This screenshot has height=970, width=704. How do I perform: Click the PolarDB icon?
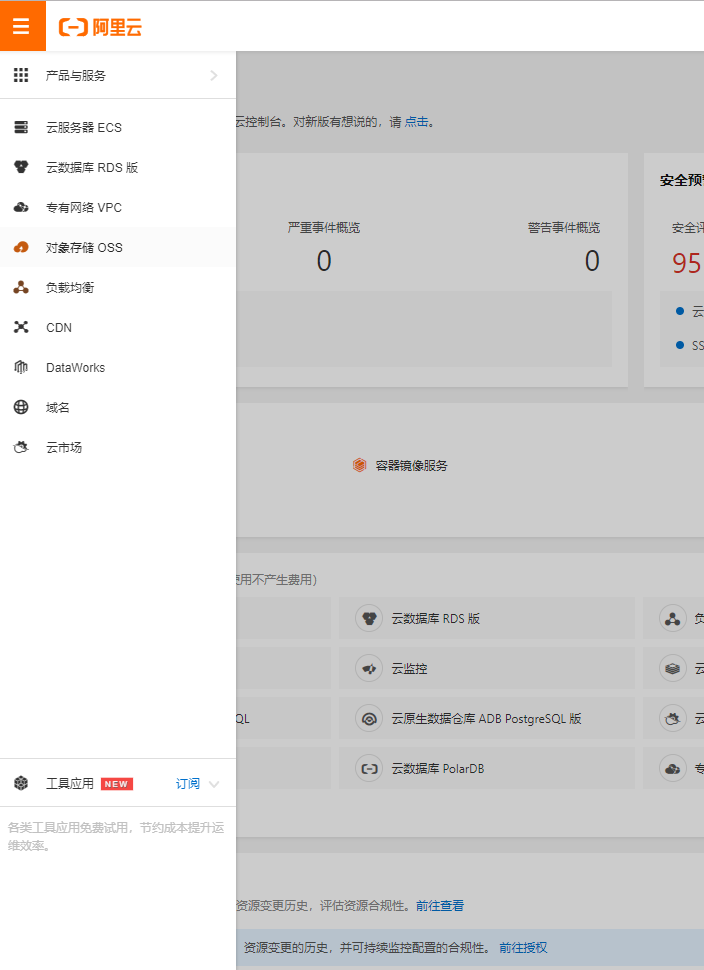point(369,768)
